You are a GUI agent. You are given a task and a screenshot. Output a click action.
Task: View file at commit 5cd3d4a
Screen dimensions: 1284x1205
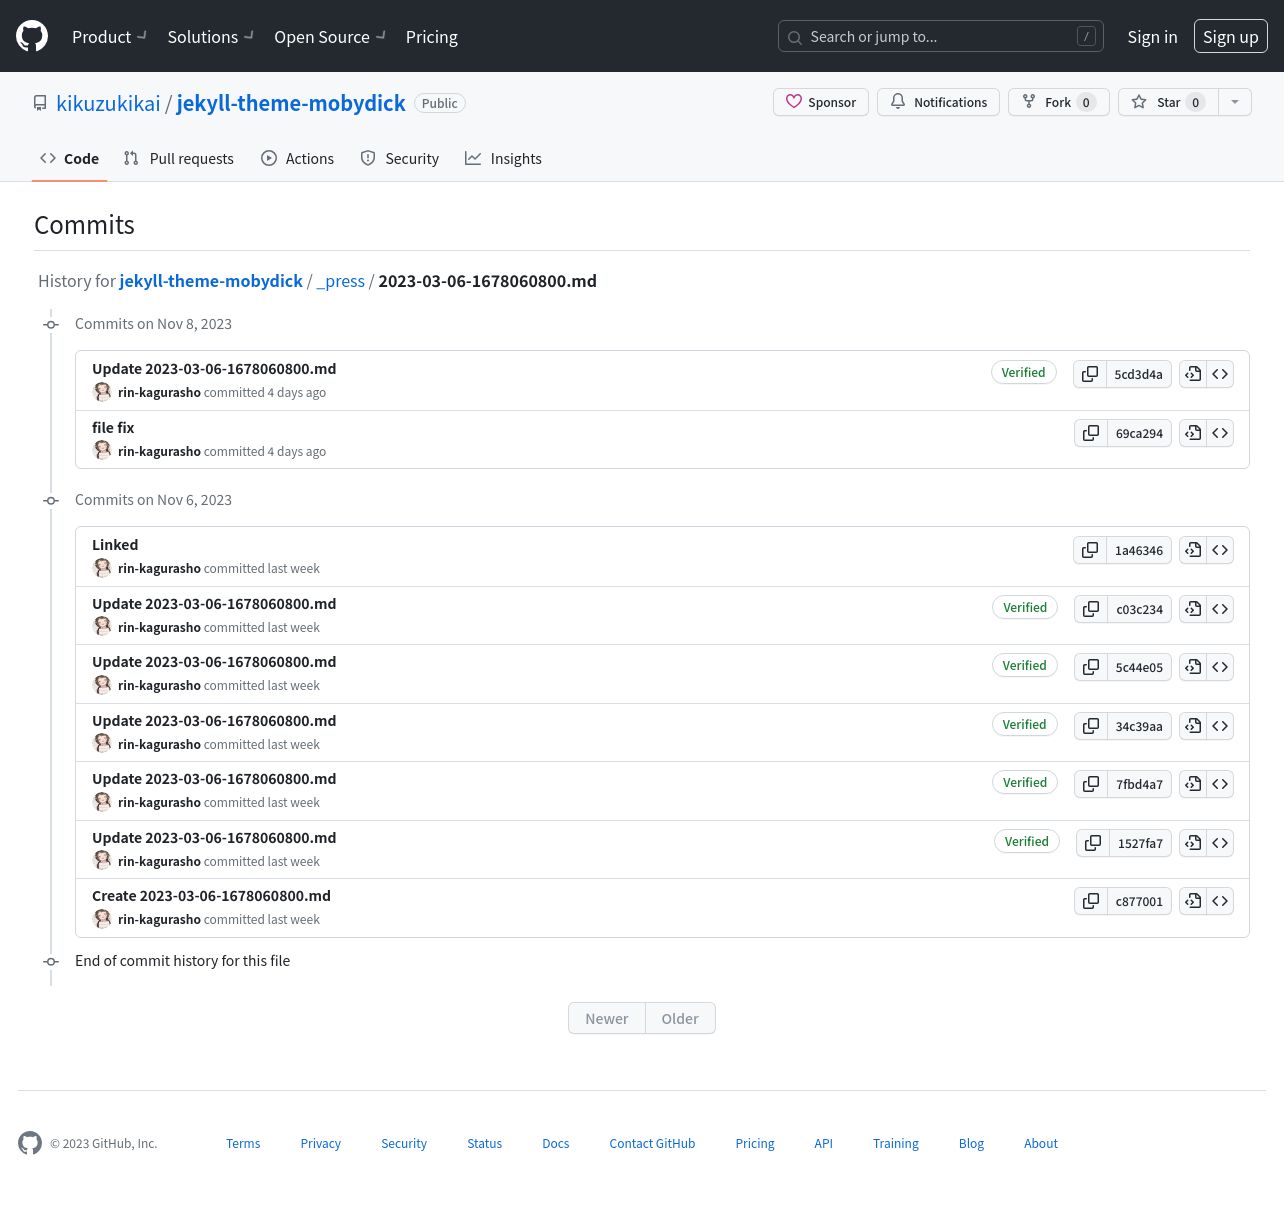click(x=1193, y=374)
